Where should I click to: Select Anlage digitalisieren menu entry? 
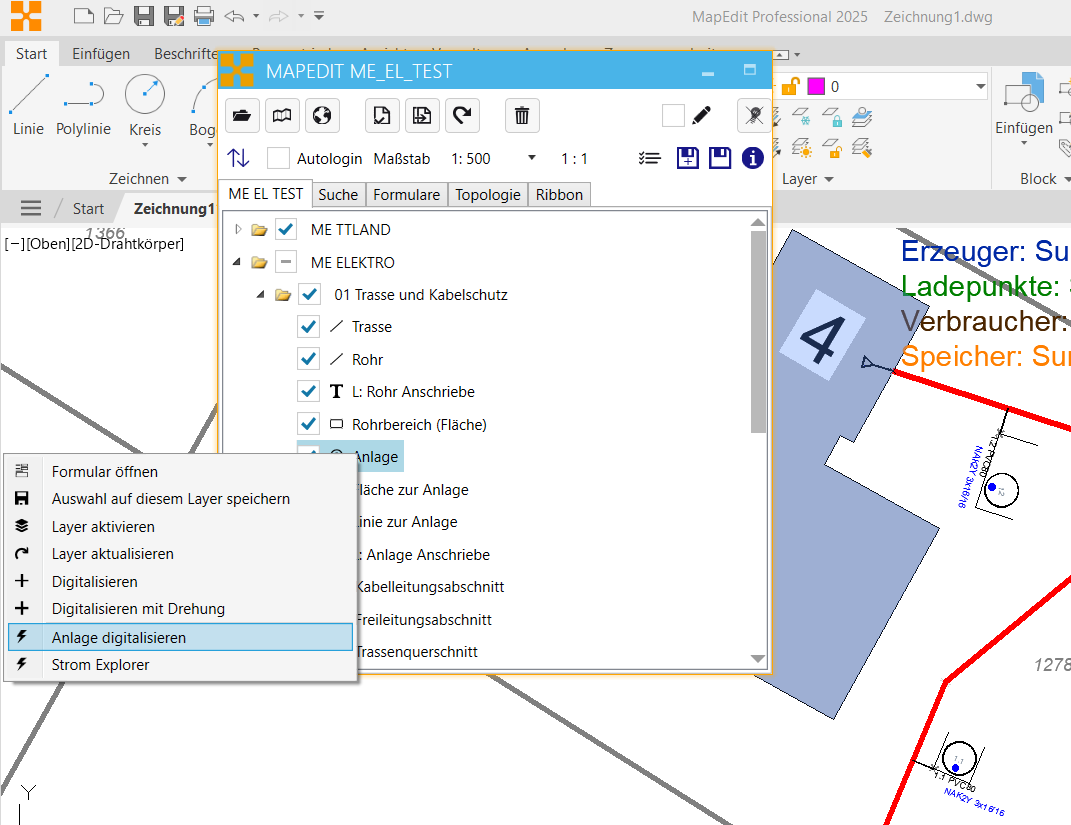tap(180, 637)
